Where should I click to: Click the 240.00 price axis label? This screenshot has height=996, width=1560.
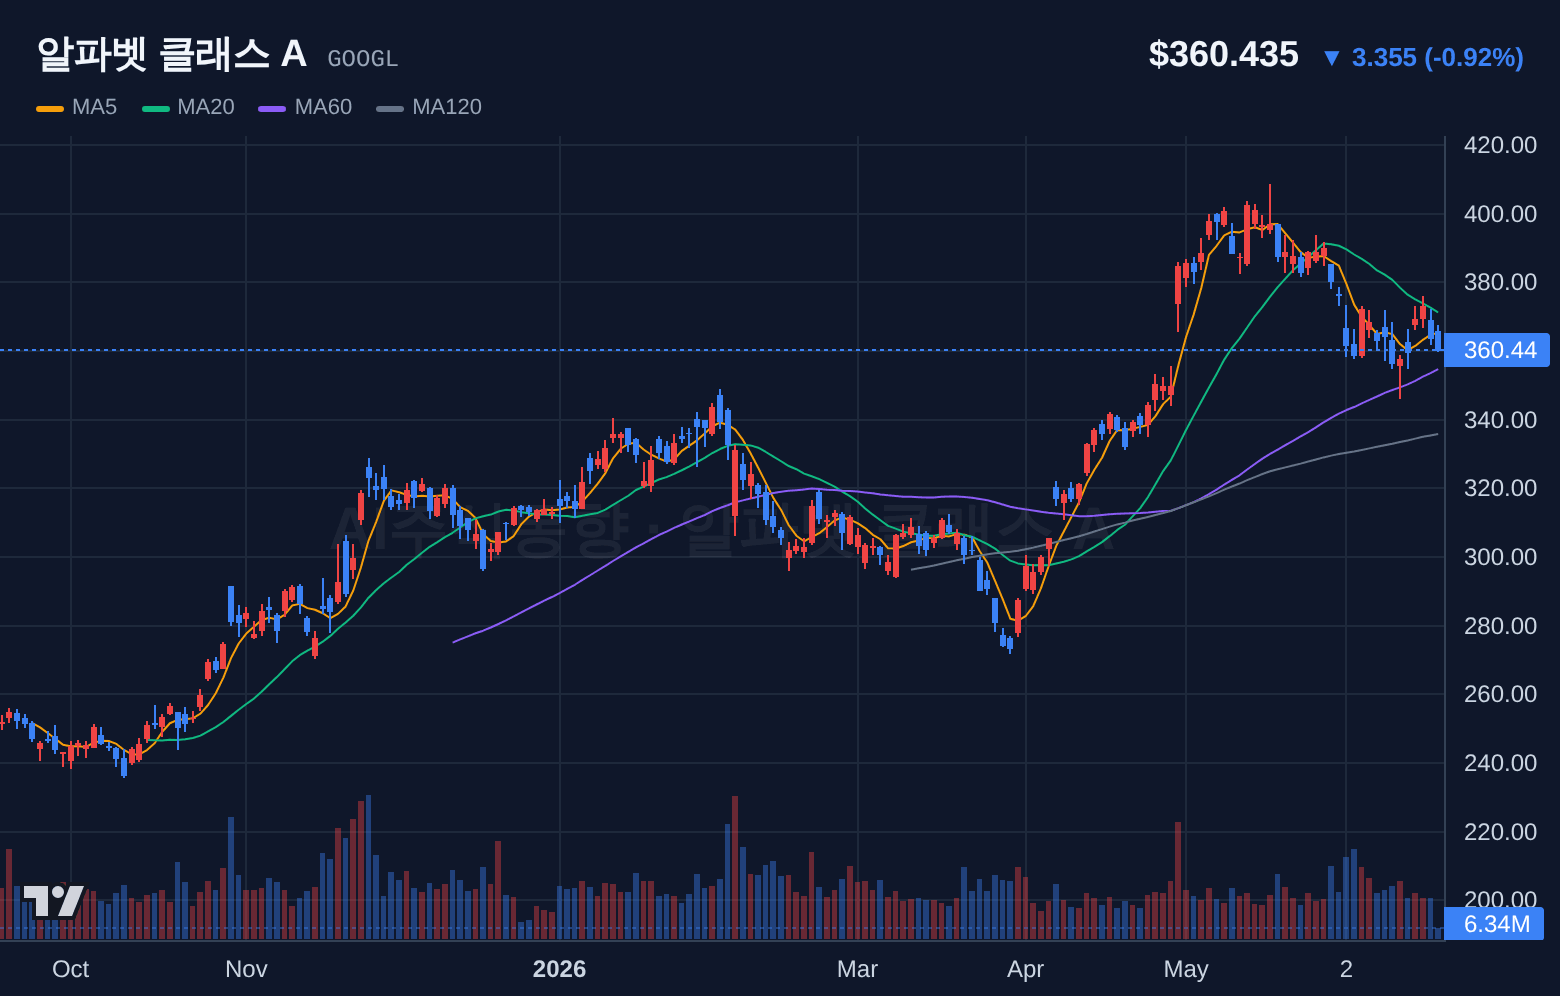(1500, 763)
